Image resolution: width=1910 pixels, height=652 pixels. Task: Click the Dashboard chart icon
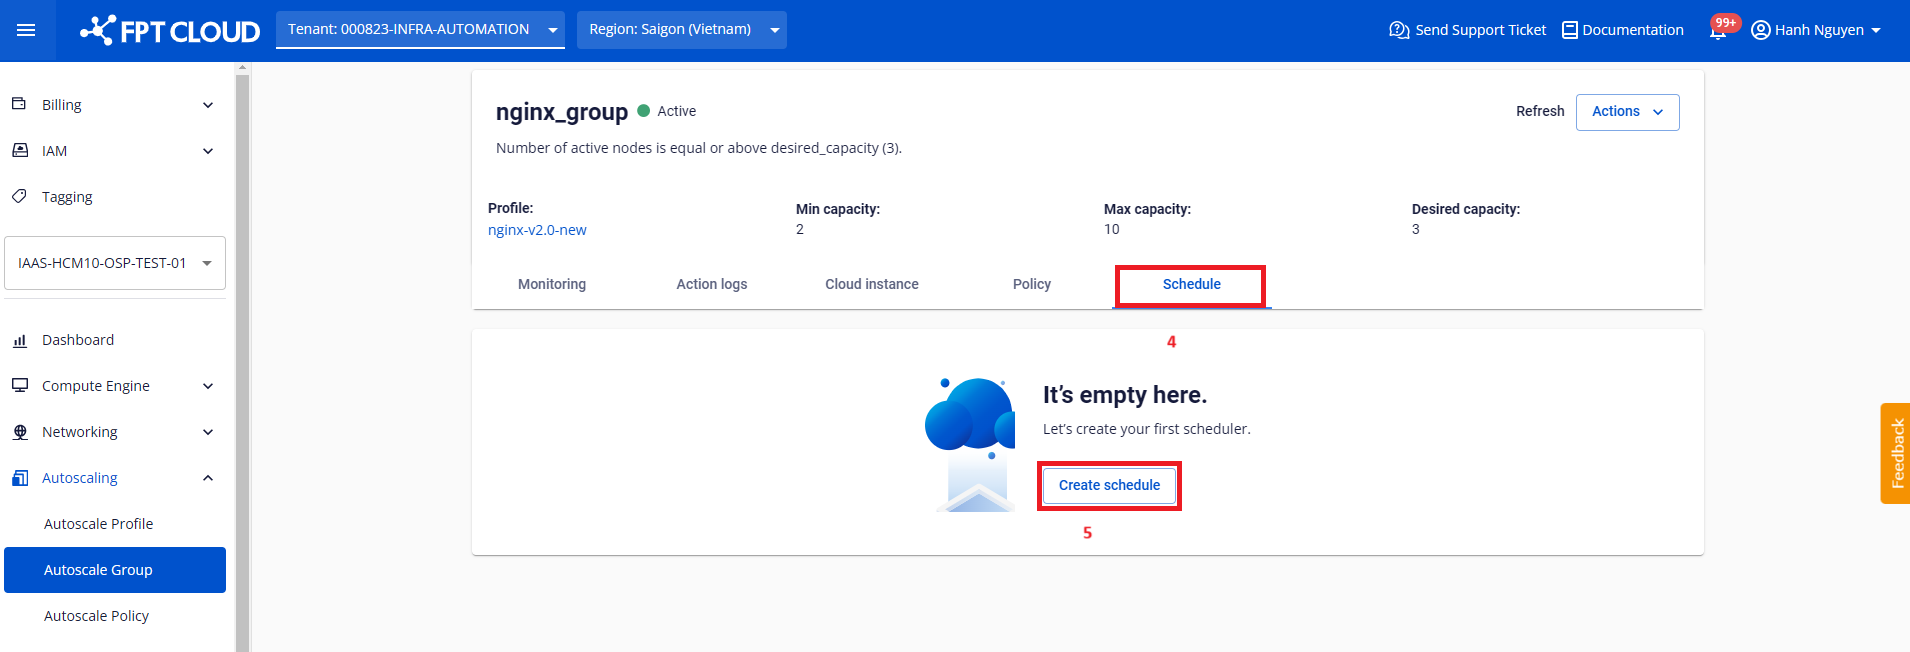click(x=19, y=340)
